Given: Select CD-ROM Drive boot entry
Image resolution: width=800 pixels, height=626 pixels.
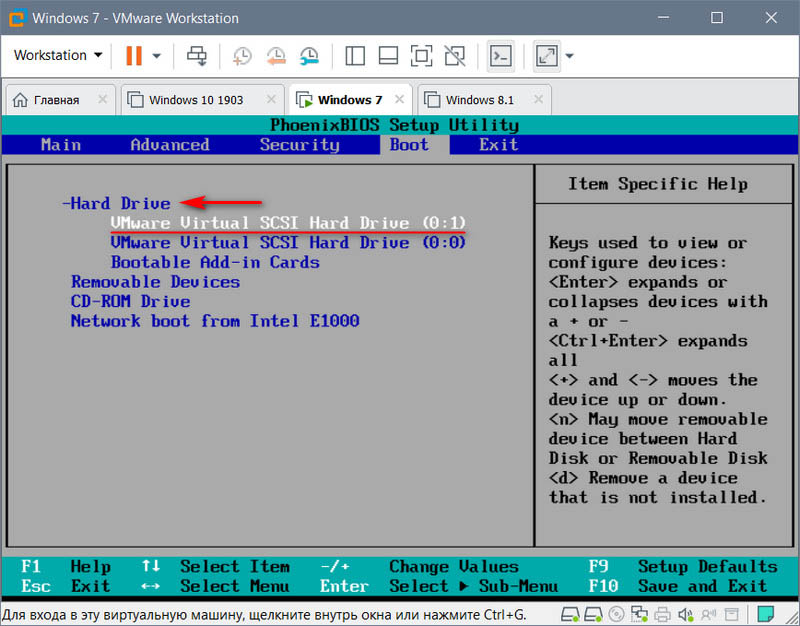Looking at the screenshot, I should pyautogui.click(x=130, y=301).
